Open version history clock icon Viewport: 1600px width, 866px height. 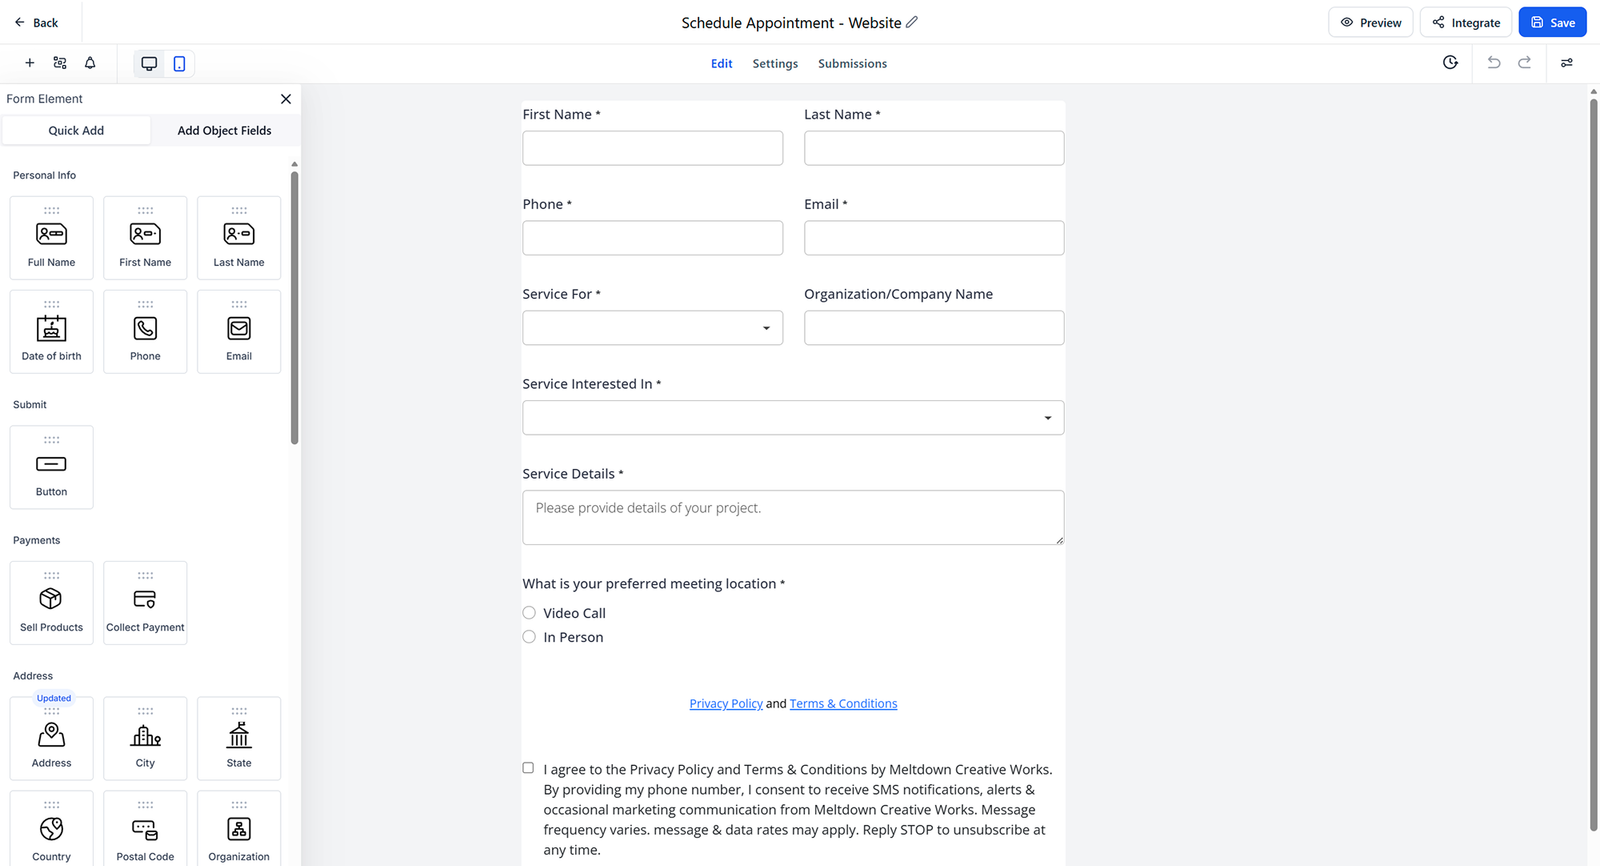pyautogui.click(x=1450, y=63)
